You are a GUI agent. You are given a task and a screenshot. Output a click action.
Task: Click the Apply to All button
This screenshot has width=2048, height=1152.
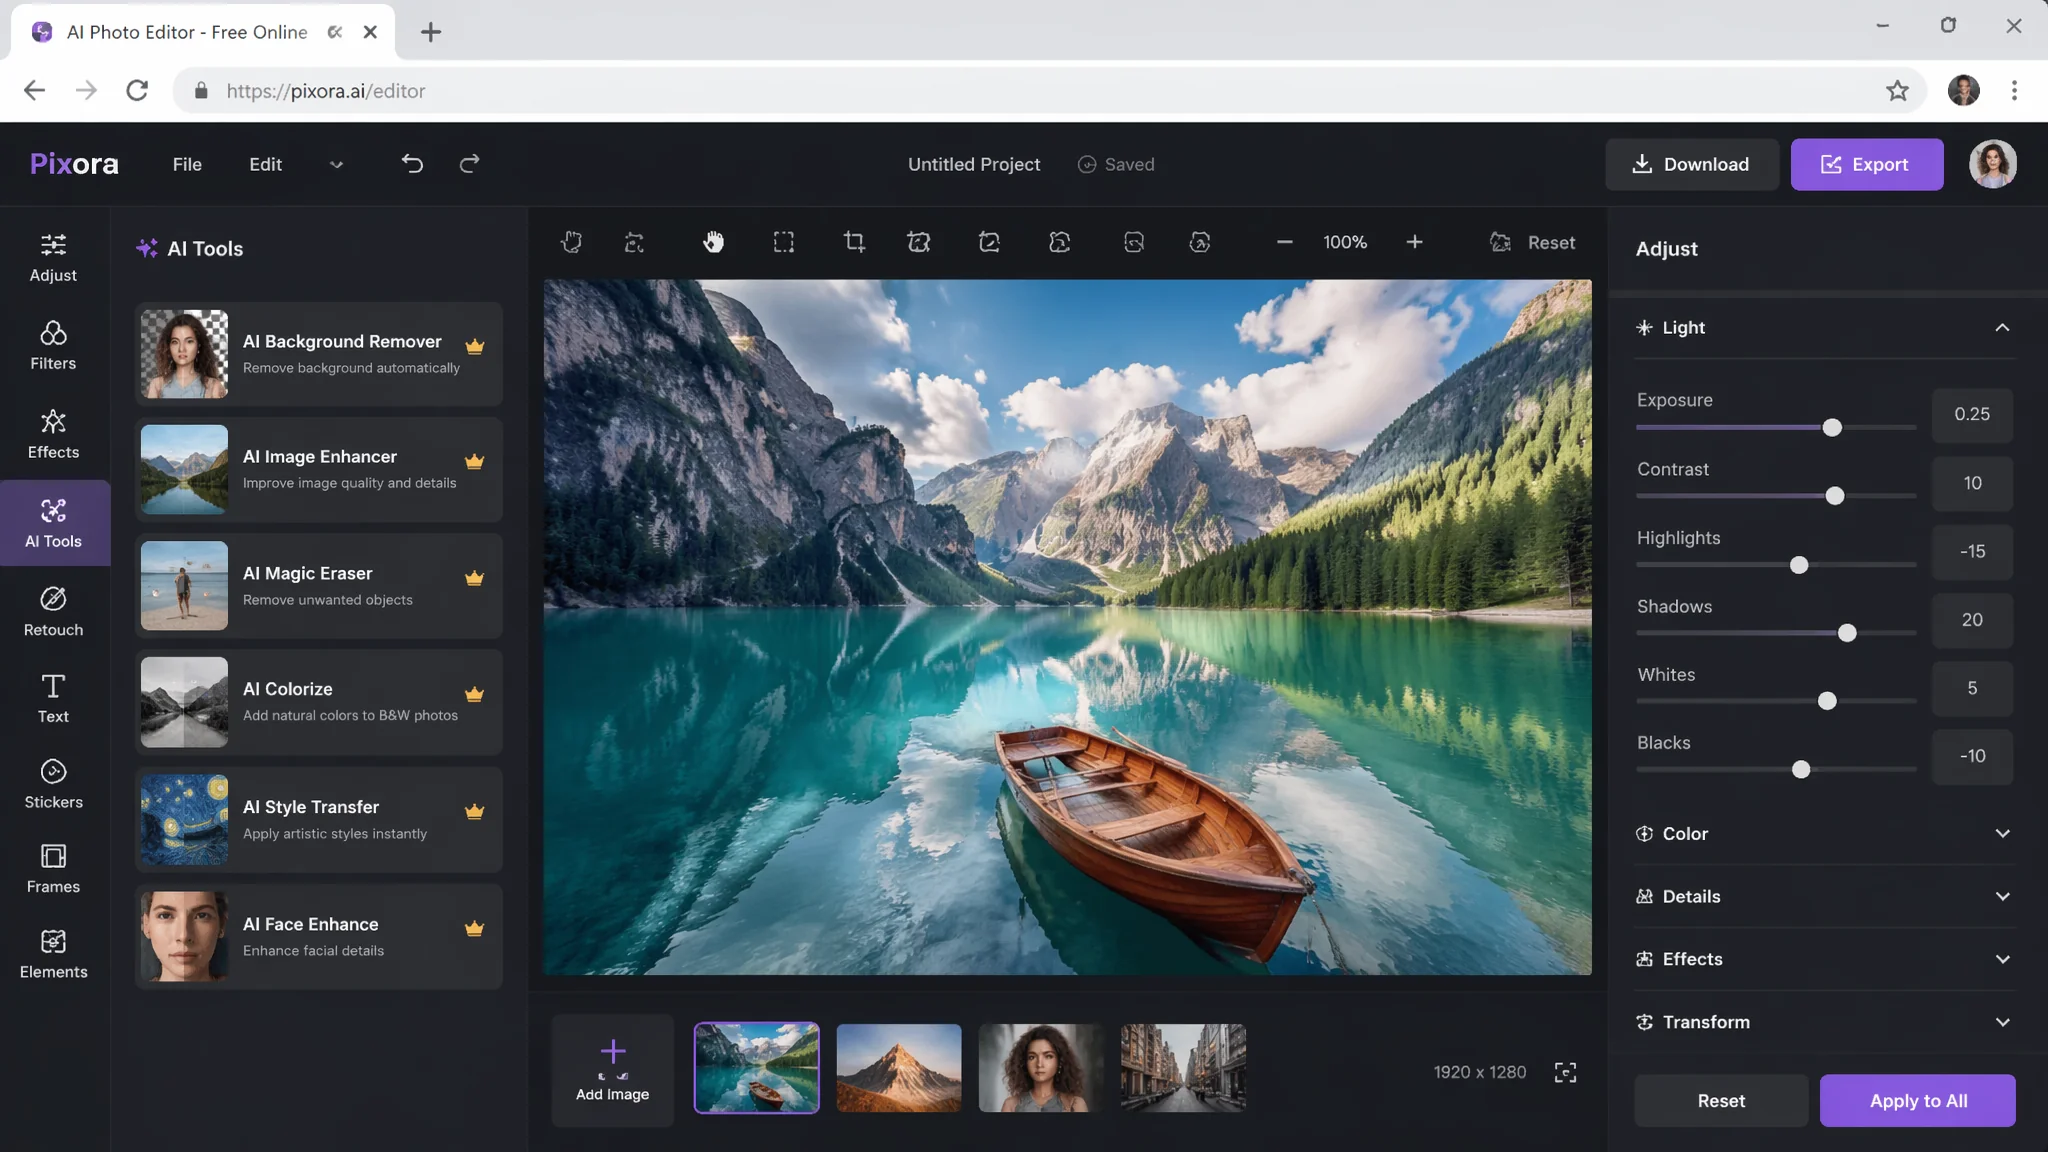click(1917, 1100)
